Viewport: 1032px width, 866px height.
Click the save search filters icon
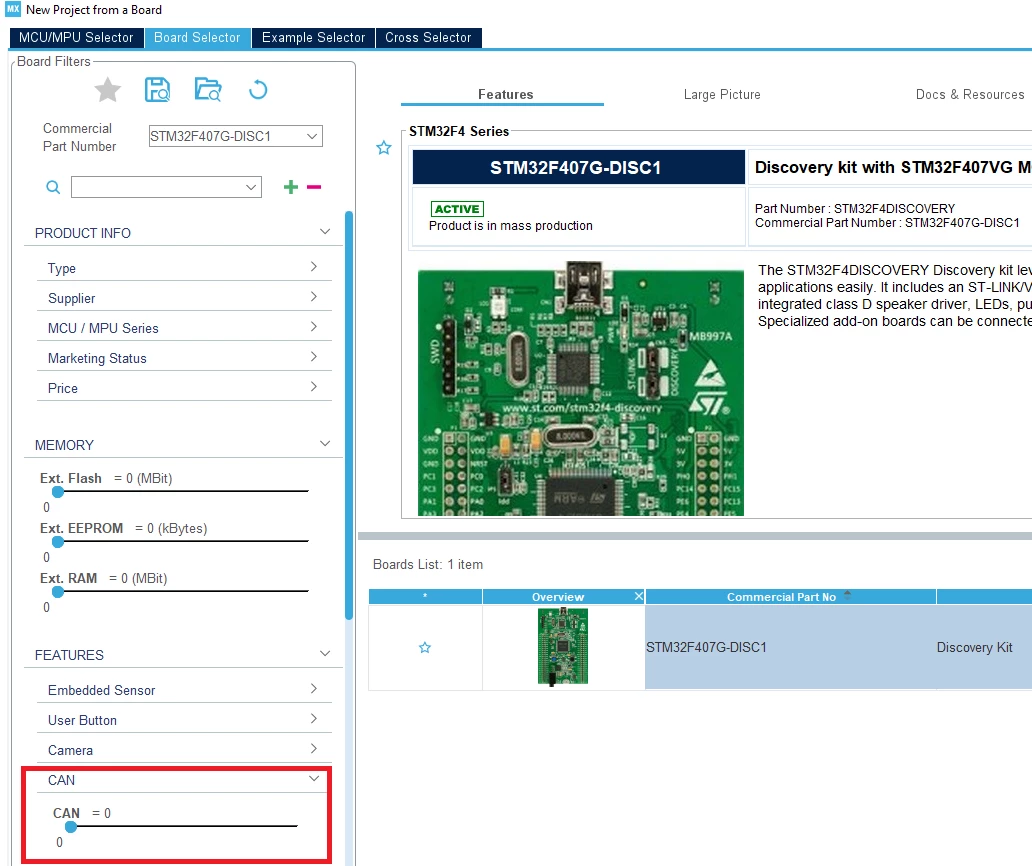click(x=157, y=89)
